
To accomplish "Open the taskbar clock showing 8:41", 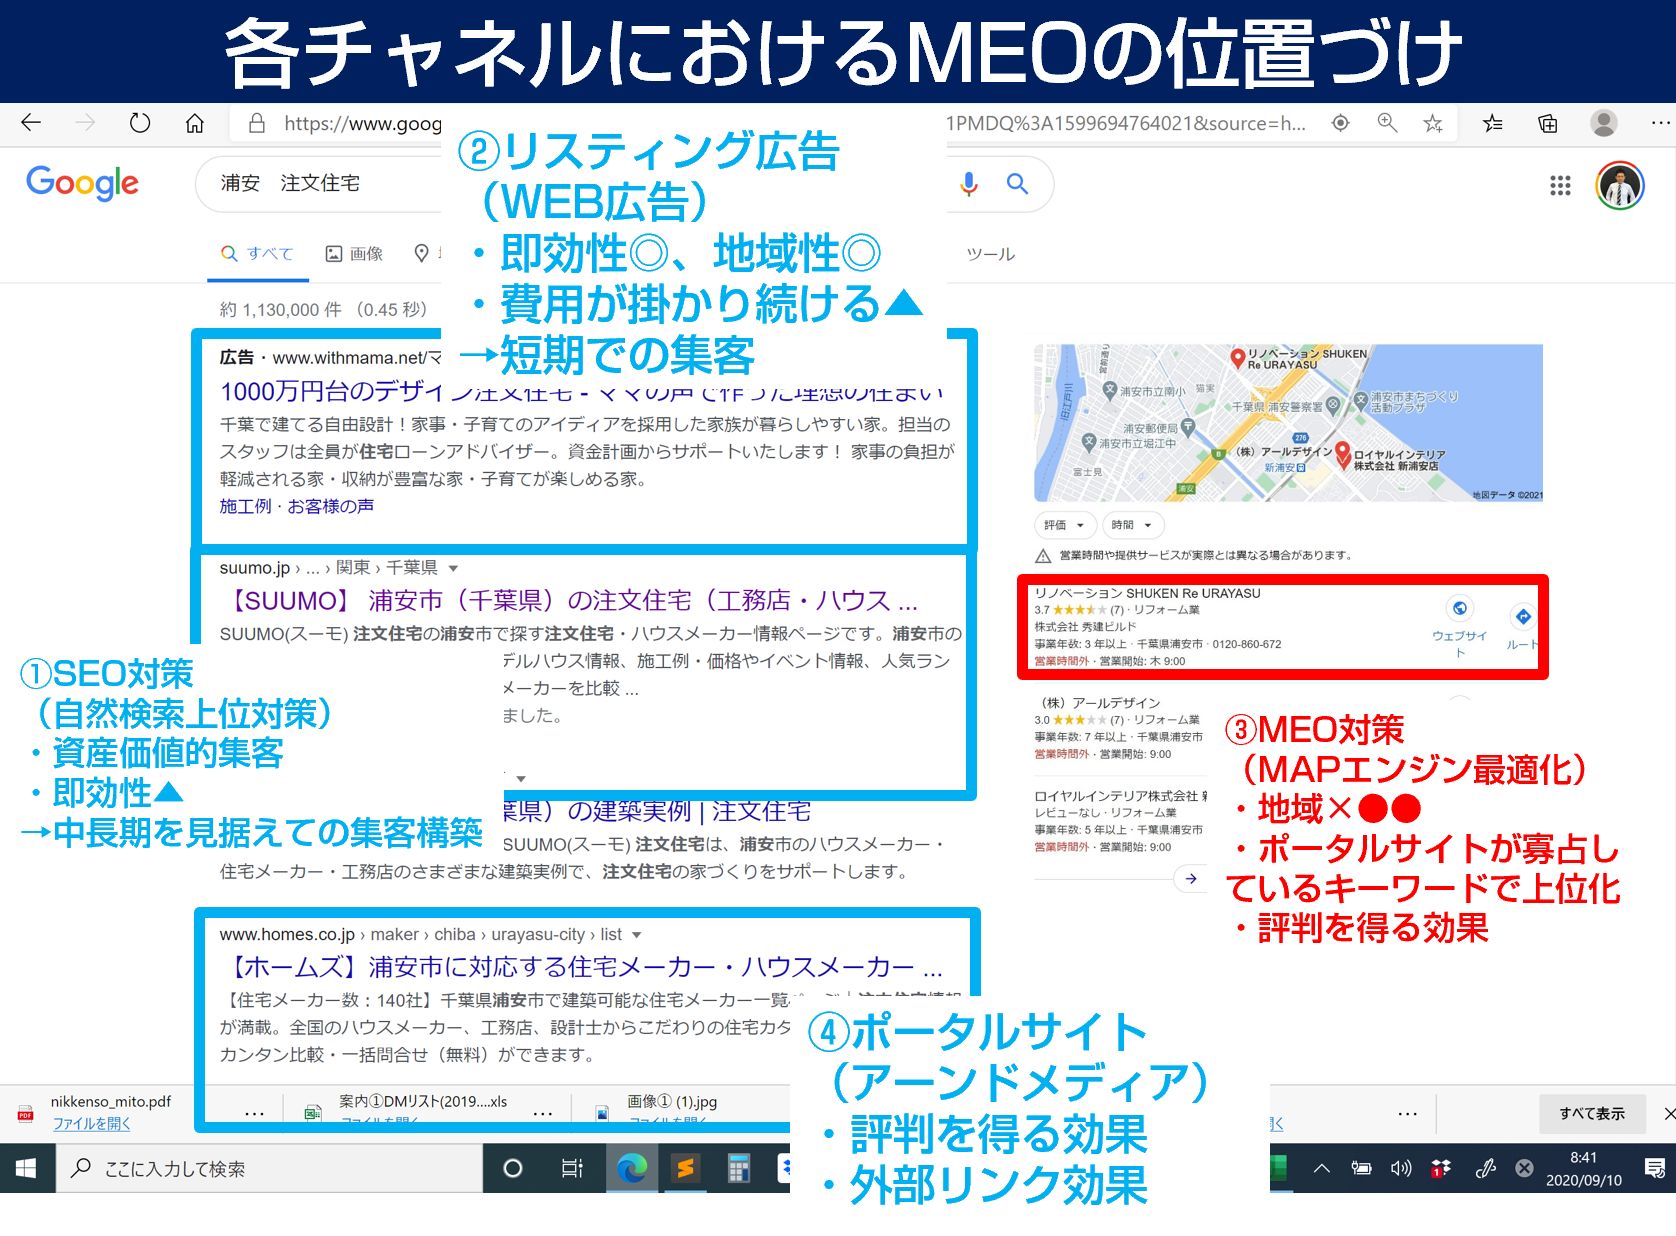I will [x=1583, y=1168].
